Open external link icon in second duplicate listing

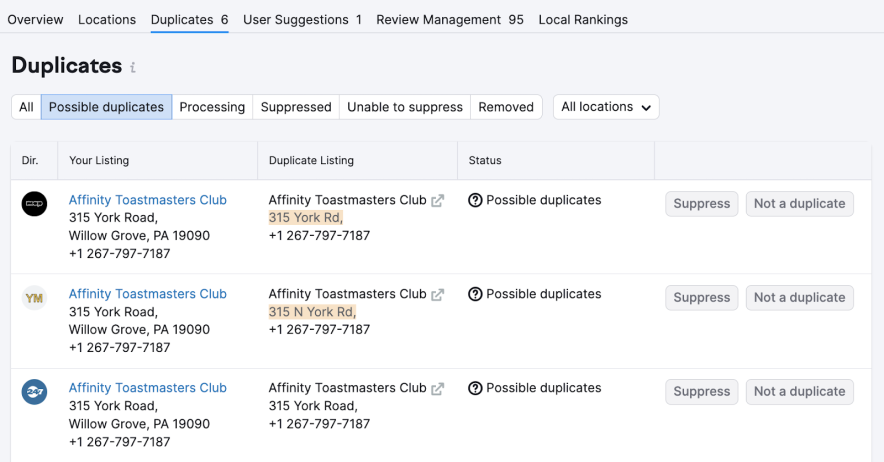pos(437,294)
